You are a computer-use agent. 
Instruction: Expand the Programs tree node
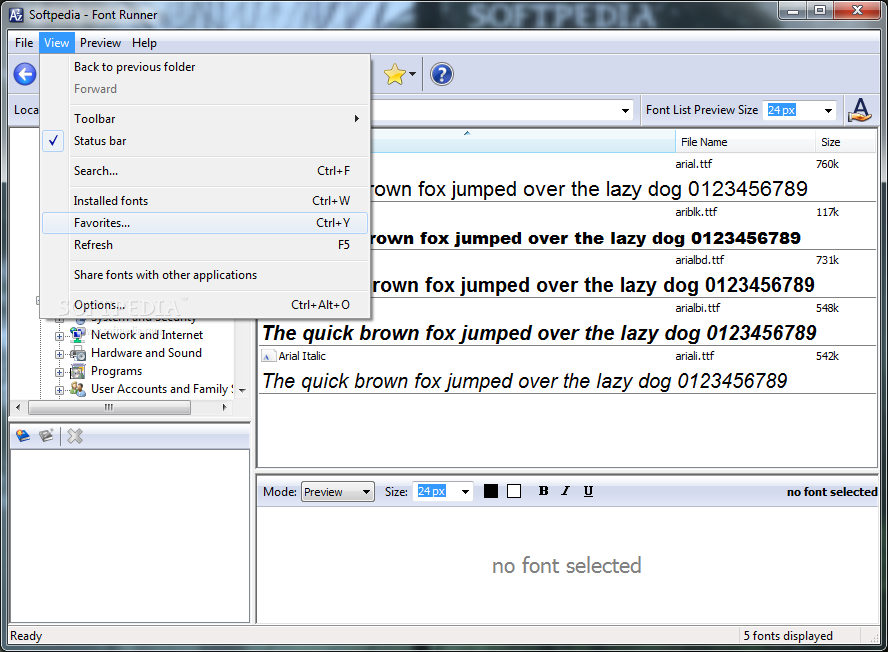(59, 372)
